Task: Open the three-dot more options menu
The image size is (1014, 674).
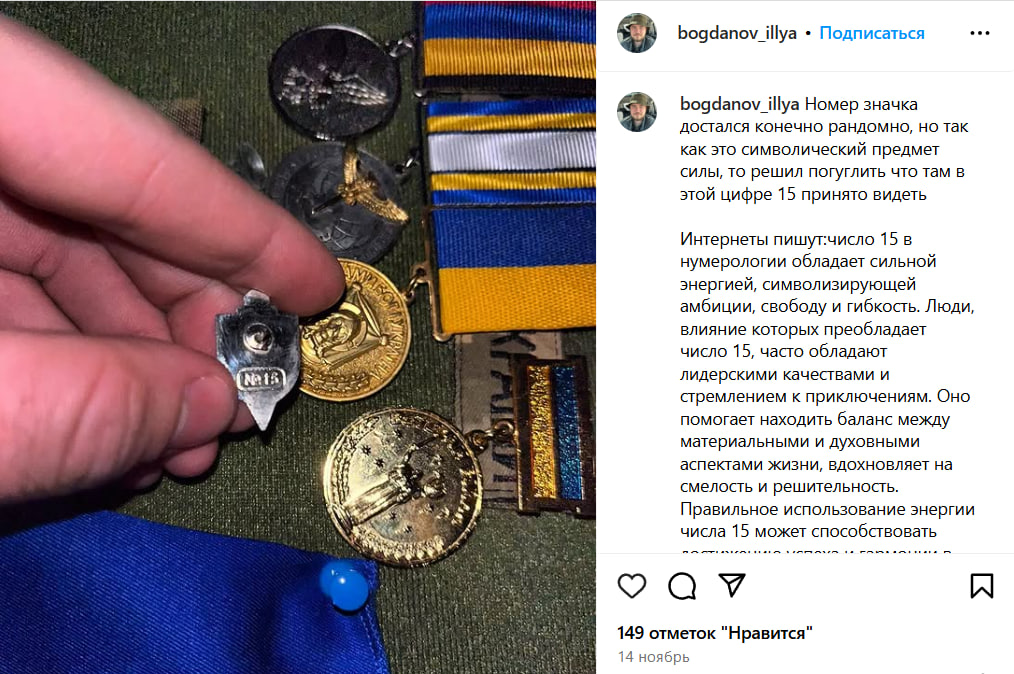Action: [x=980, y=33]
